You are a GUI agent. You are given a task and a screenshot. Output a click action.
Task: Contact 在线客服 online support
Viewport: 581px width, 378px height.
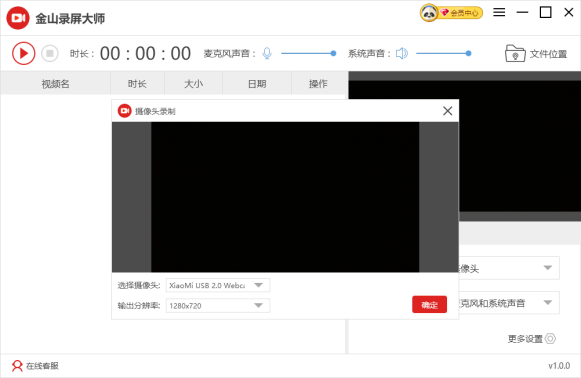(35, 366)
